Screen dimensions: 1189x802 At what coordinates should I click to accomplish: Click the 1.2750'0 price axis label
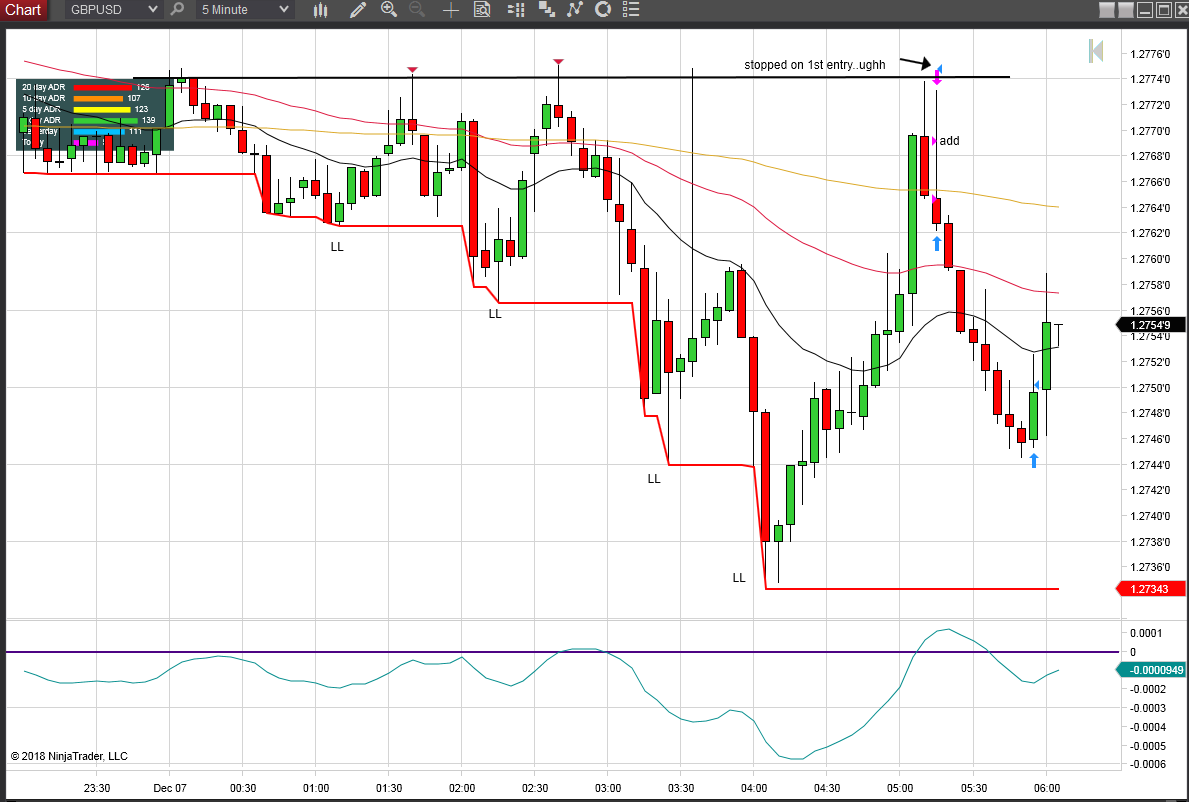point(1150,387)
